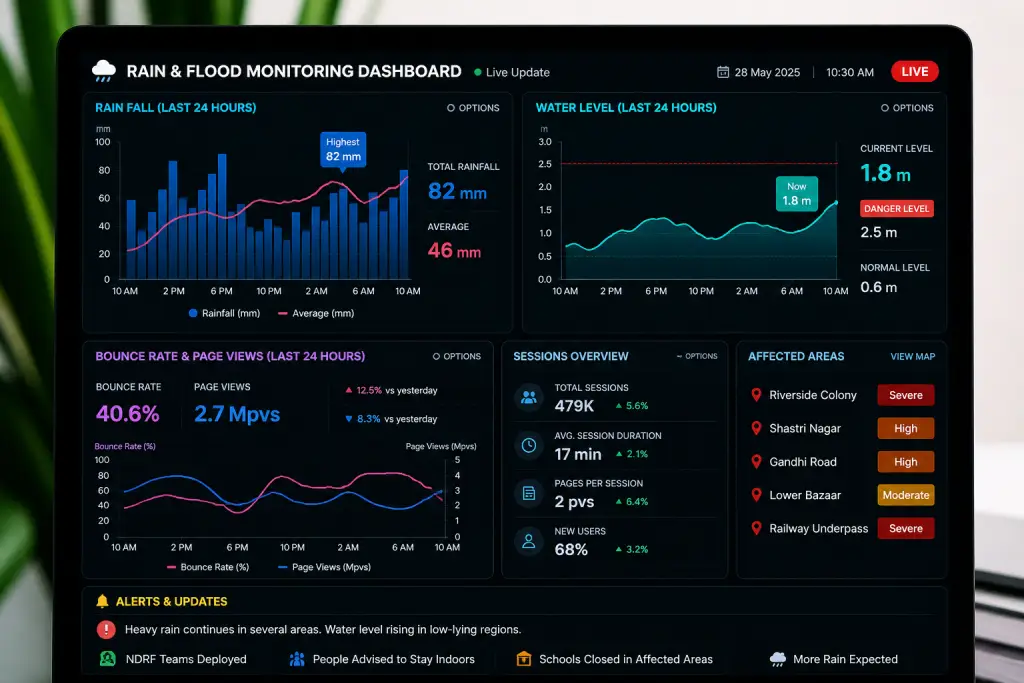1024x683 pixels.
Task: Click the green up arrow next to 2.1%
Action: [618, 454]
